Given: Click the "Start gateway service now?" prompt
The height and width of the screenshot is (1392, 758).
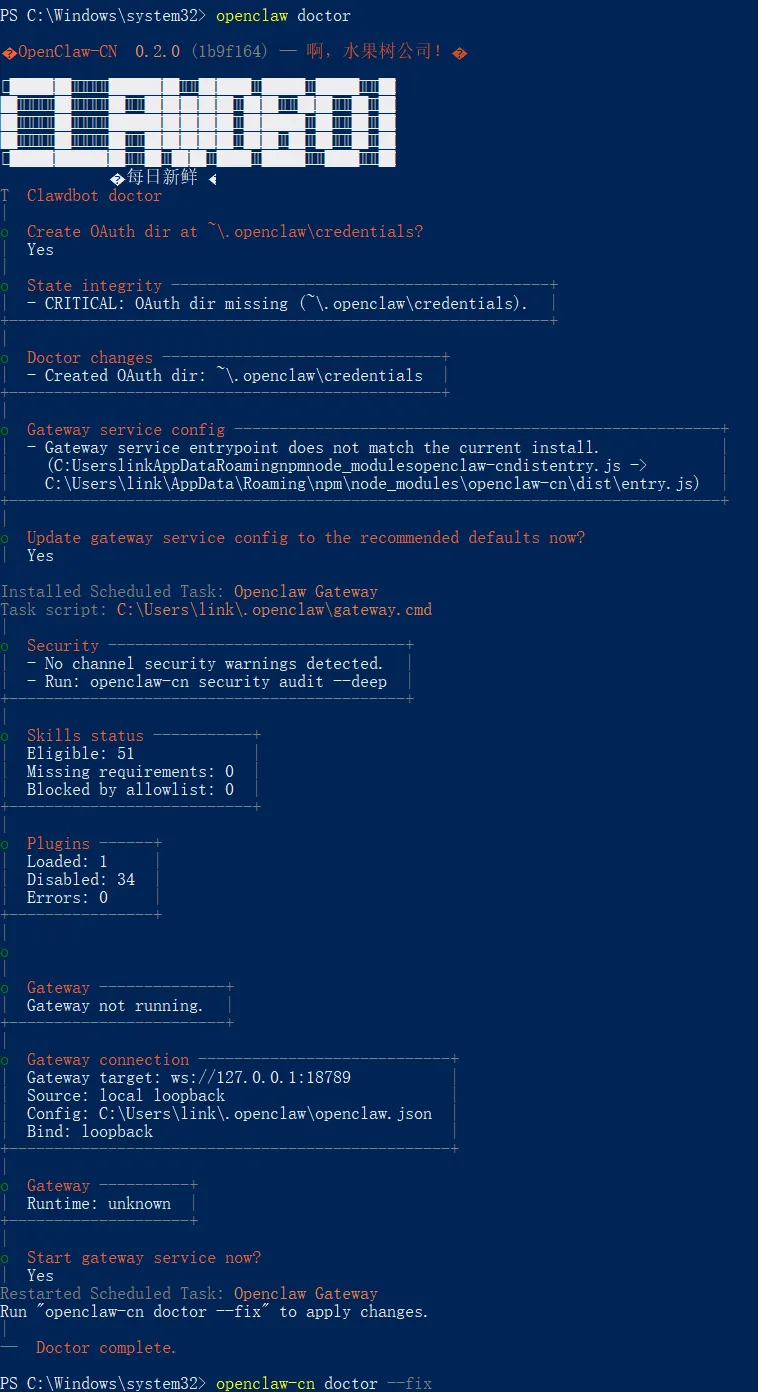Looking at the screenshot, I should point(143,1258).
